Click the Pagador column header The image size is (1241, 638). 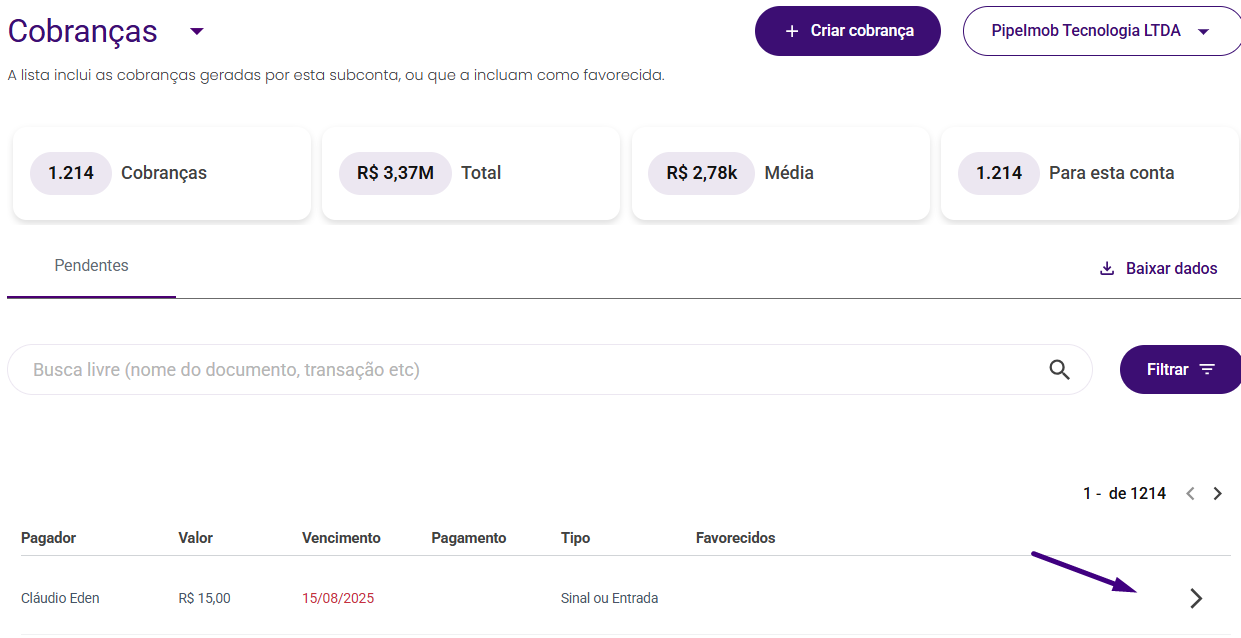point(48,538)
